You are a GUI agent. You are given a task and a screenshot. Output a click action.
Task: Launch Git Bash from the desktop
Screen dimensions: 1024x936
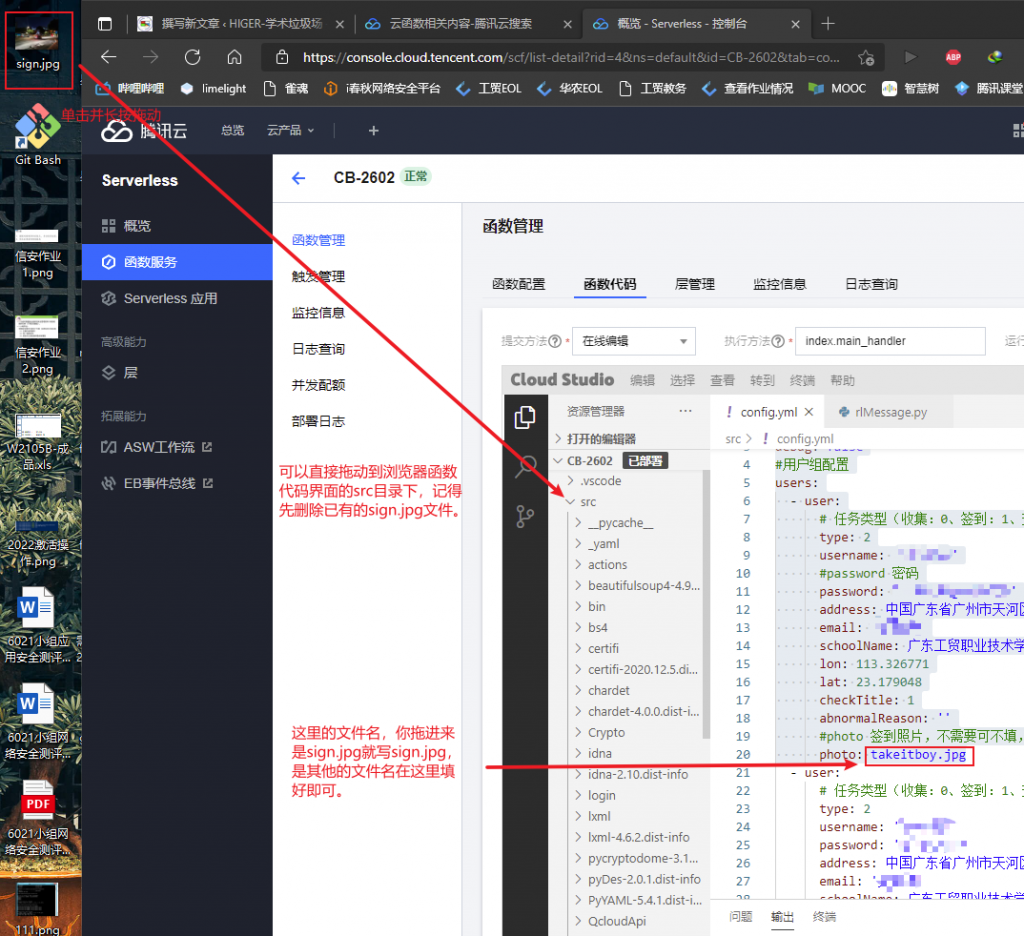[38, 135]
